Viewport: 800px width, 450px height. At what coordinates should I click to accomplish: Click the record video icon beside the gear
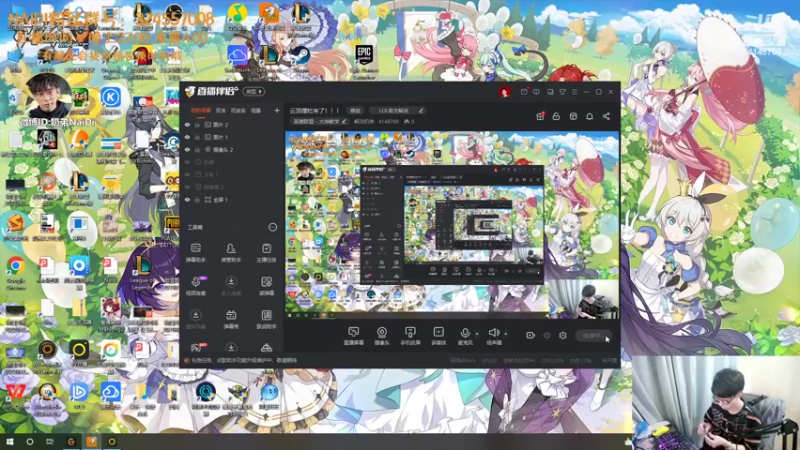[x=531, y=335]
